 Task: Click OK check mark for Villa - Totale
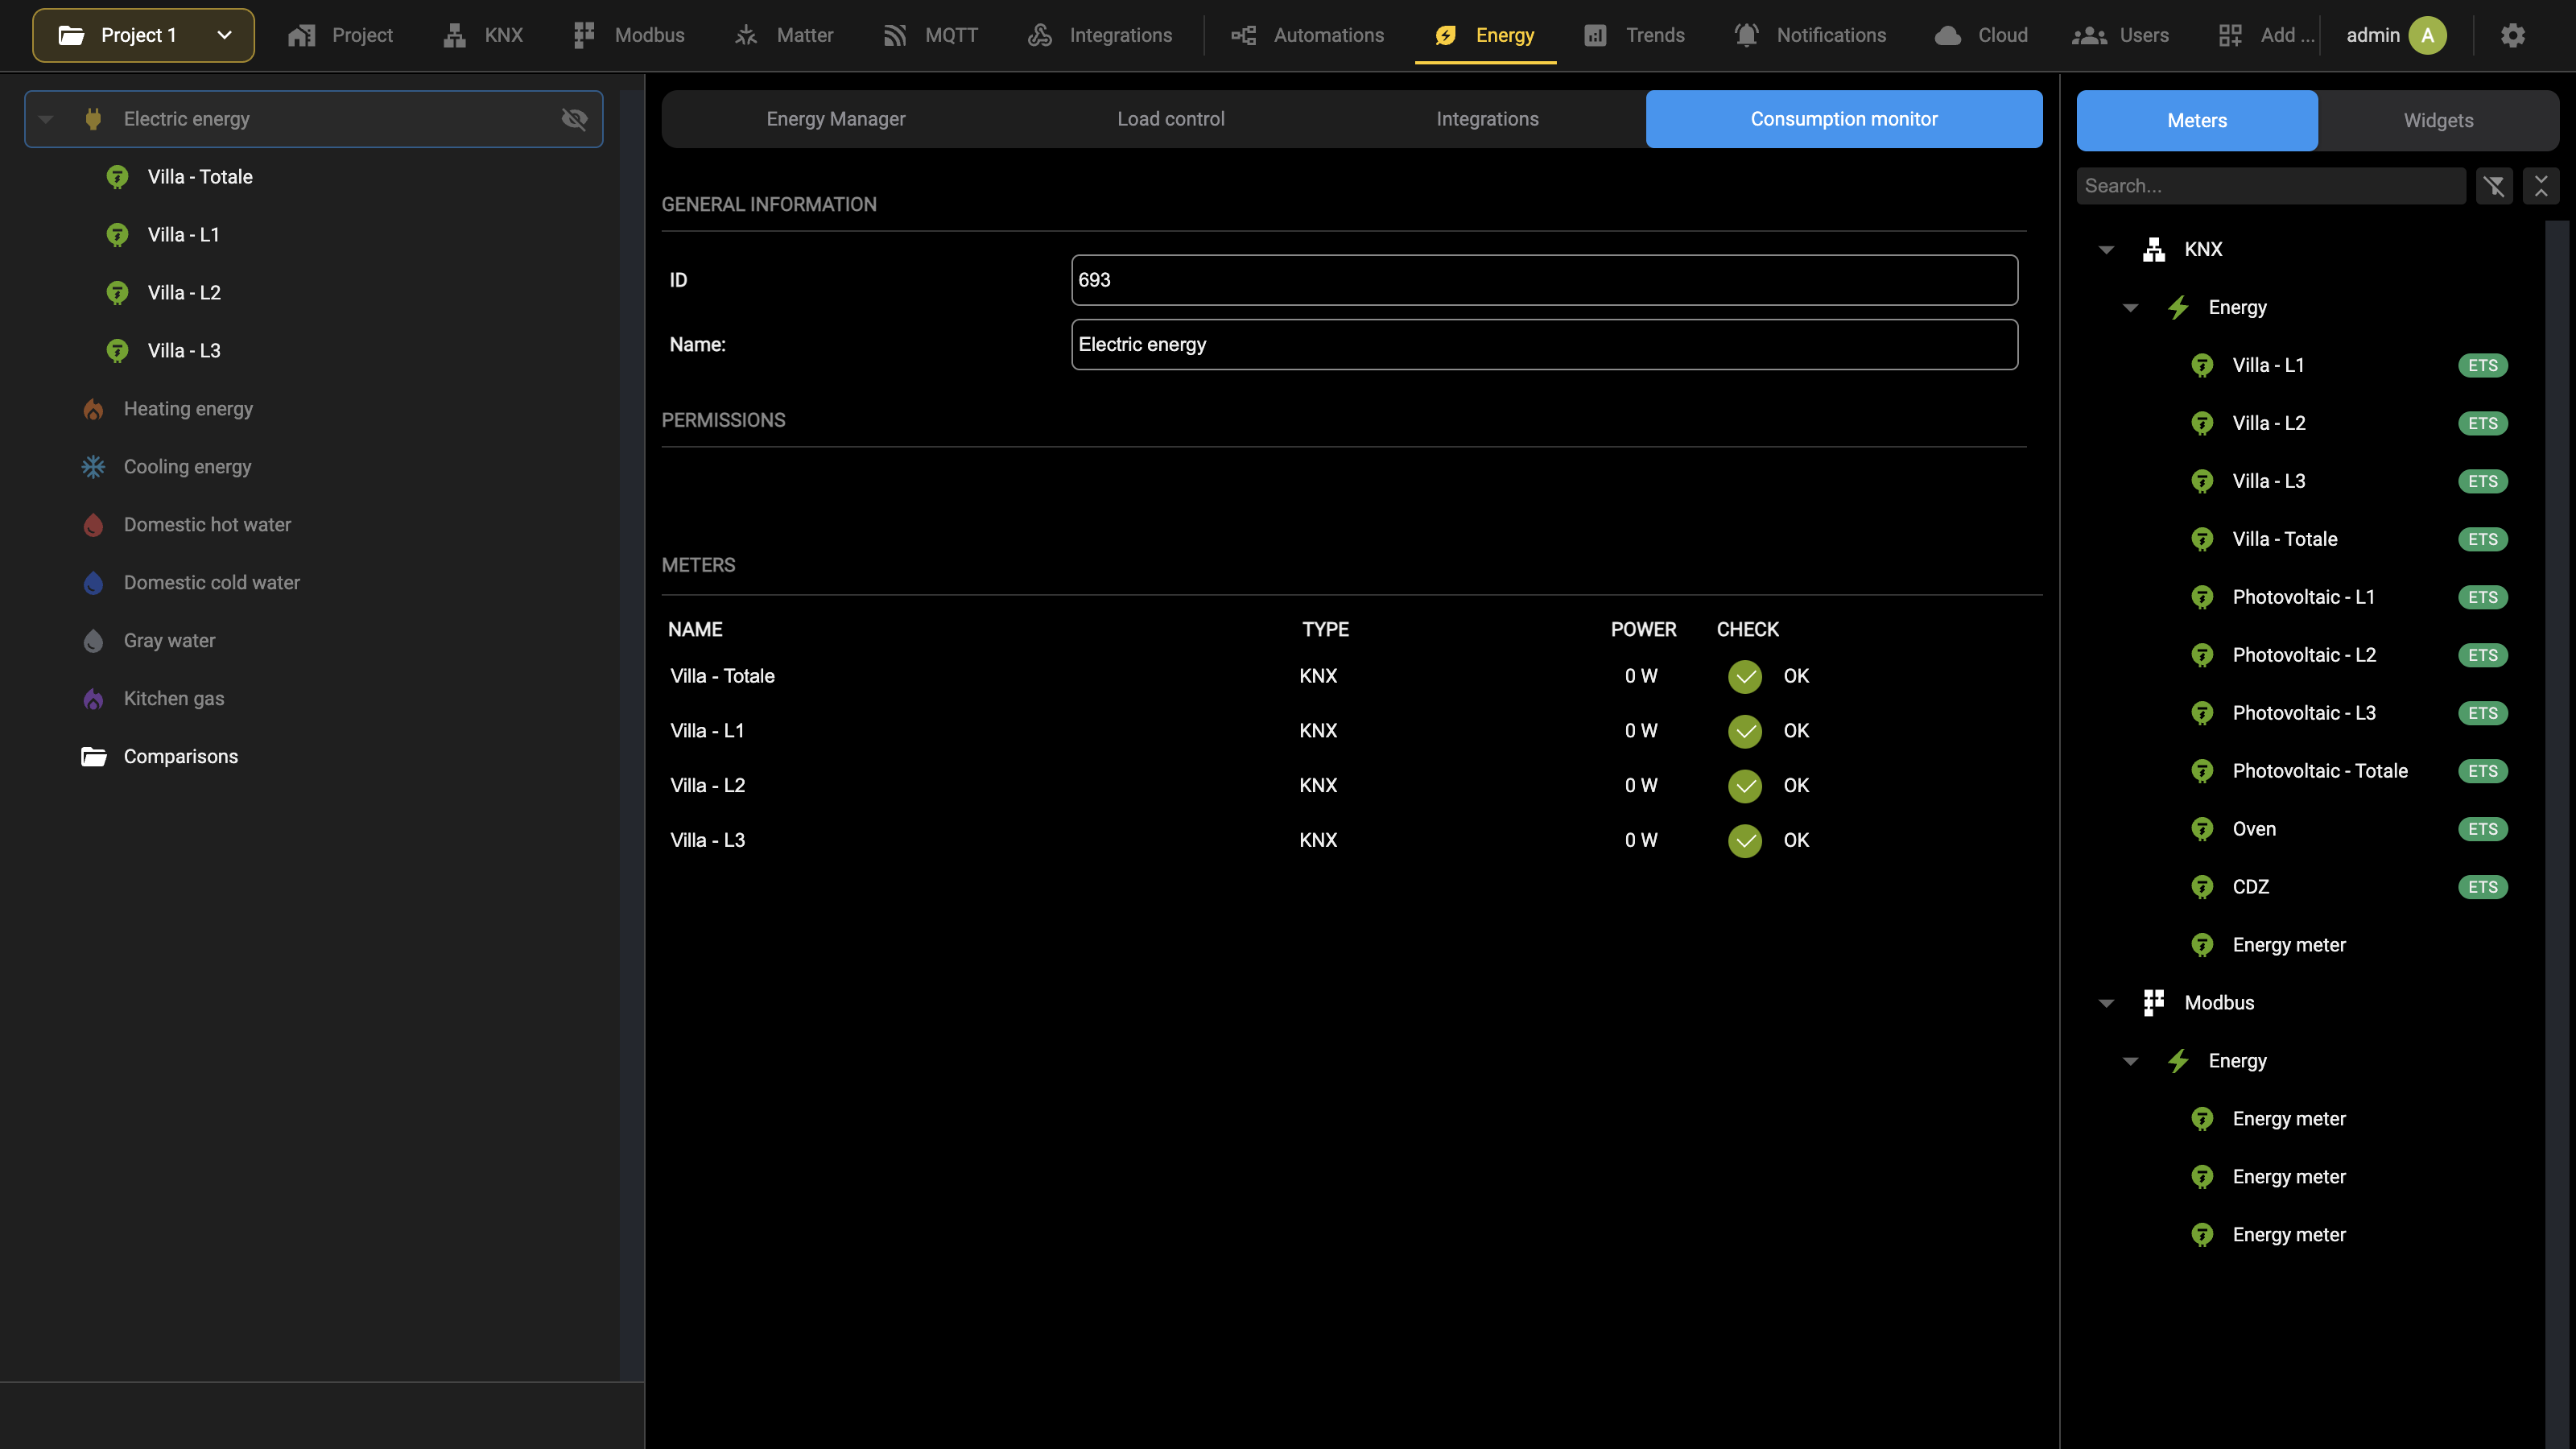click(x=1745, y=677)
